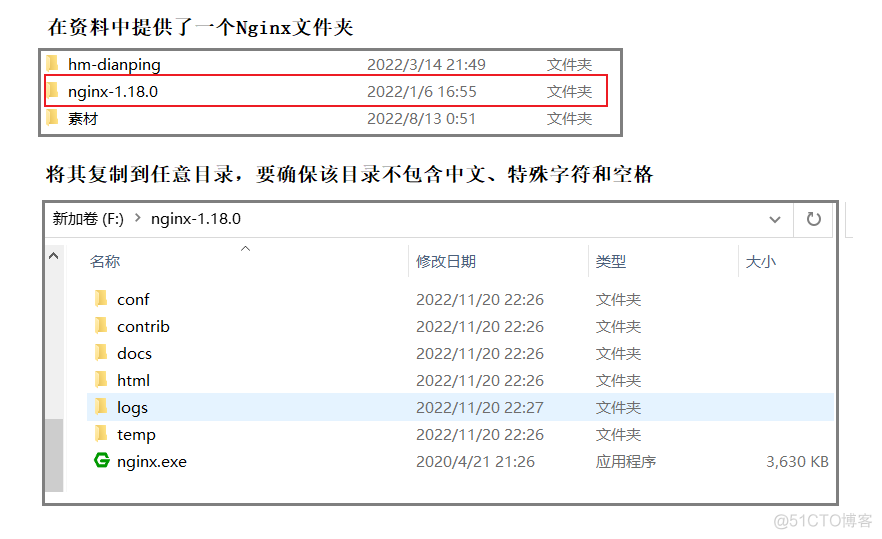The height and width of the screenshot is (539, 882).
Task: Select the logs folder name
Action: (132, 408)
